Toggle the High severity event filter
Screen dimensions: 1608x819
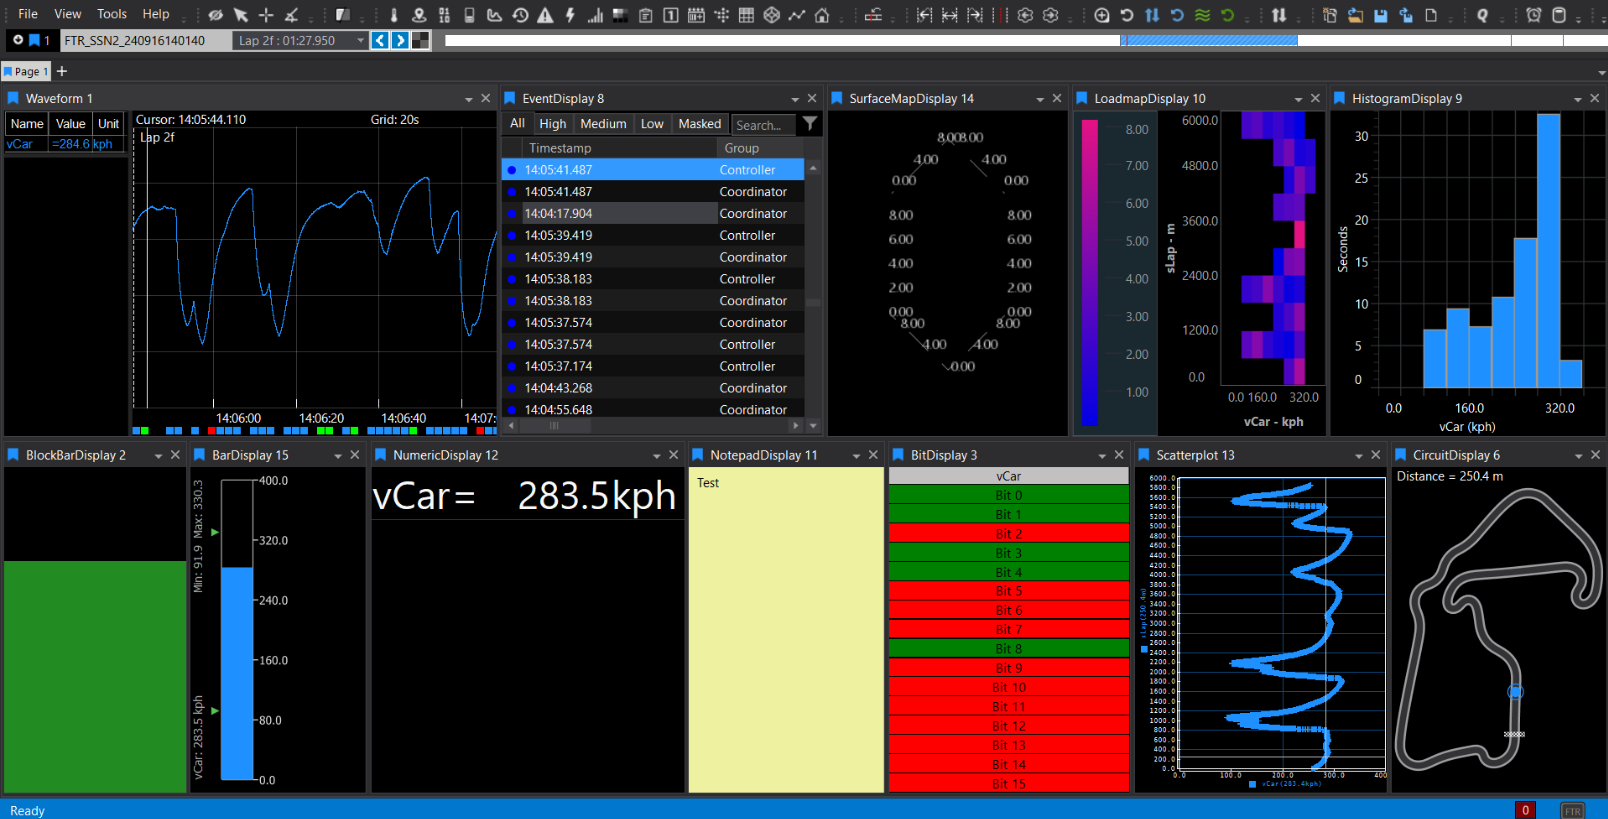552,124
